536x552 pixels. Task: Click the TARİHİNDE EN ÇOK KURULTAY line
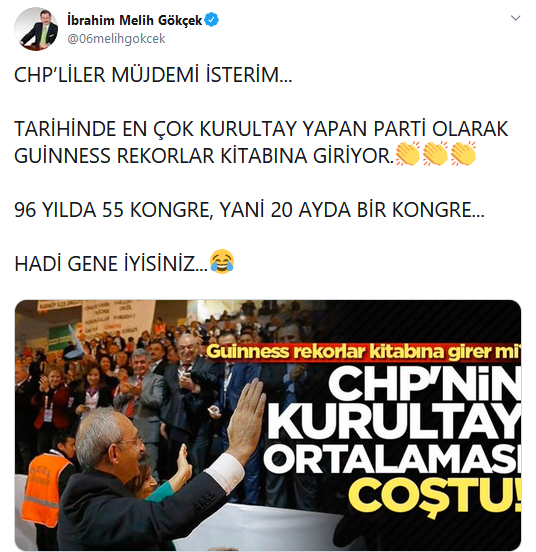pyautogui.click(x=261, y=129)
